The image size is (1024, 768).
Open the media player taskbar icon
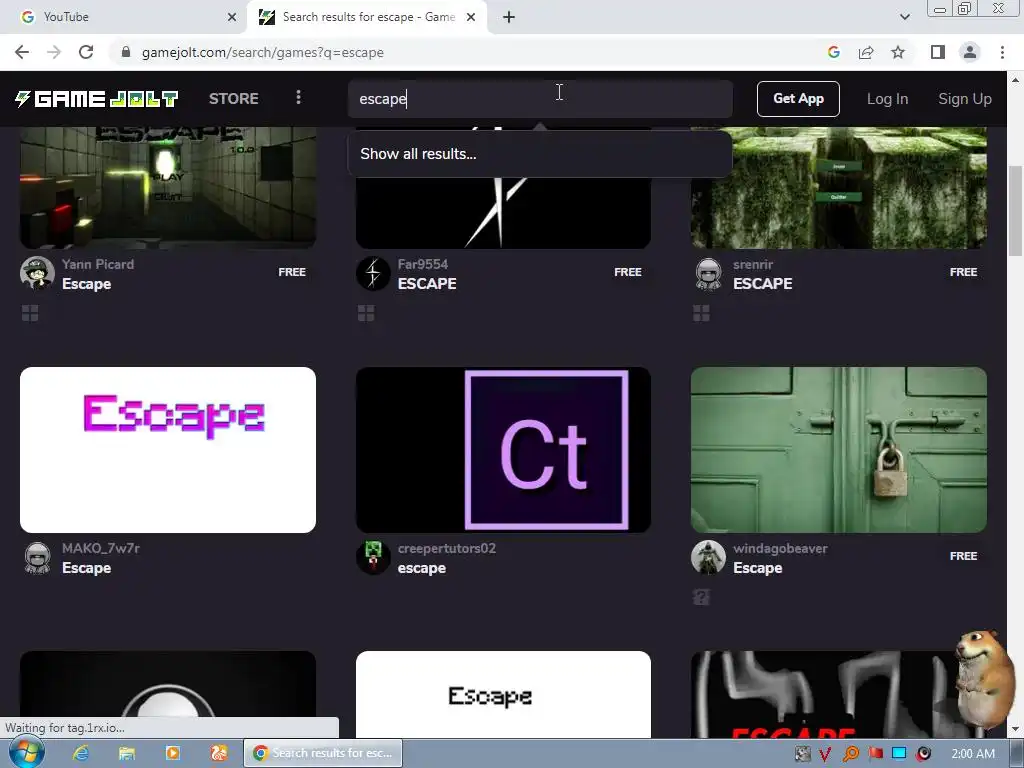[x=172, y=753]
